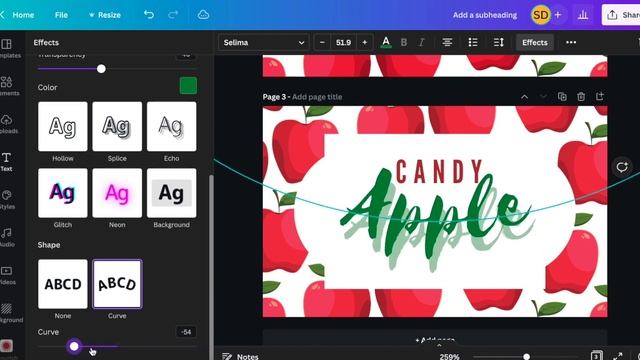The height and width of the screenshot is (360, 640).
Task: Click the redo arrow icon
Action: [173, 15]
